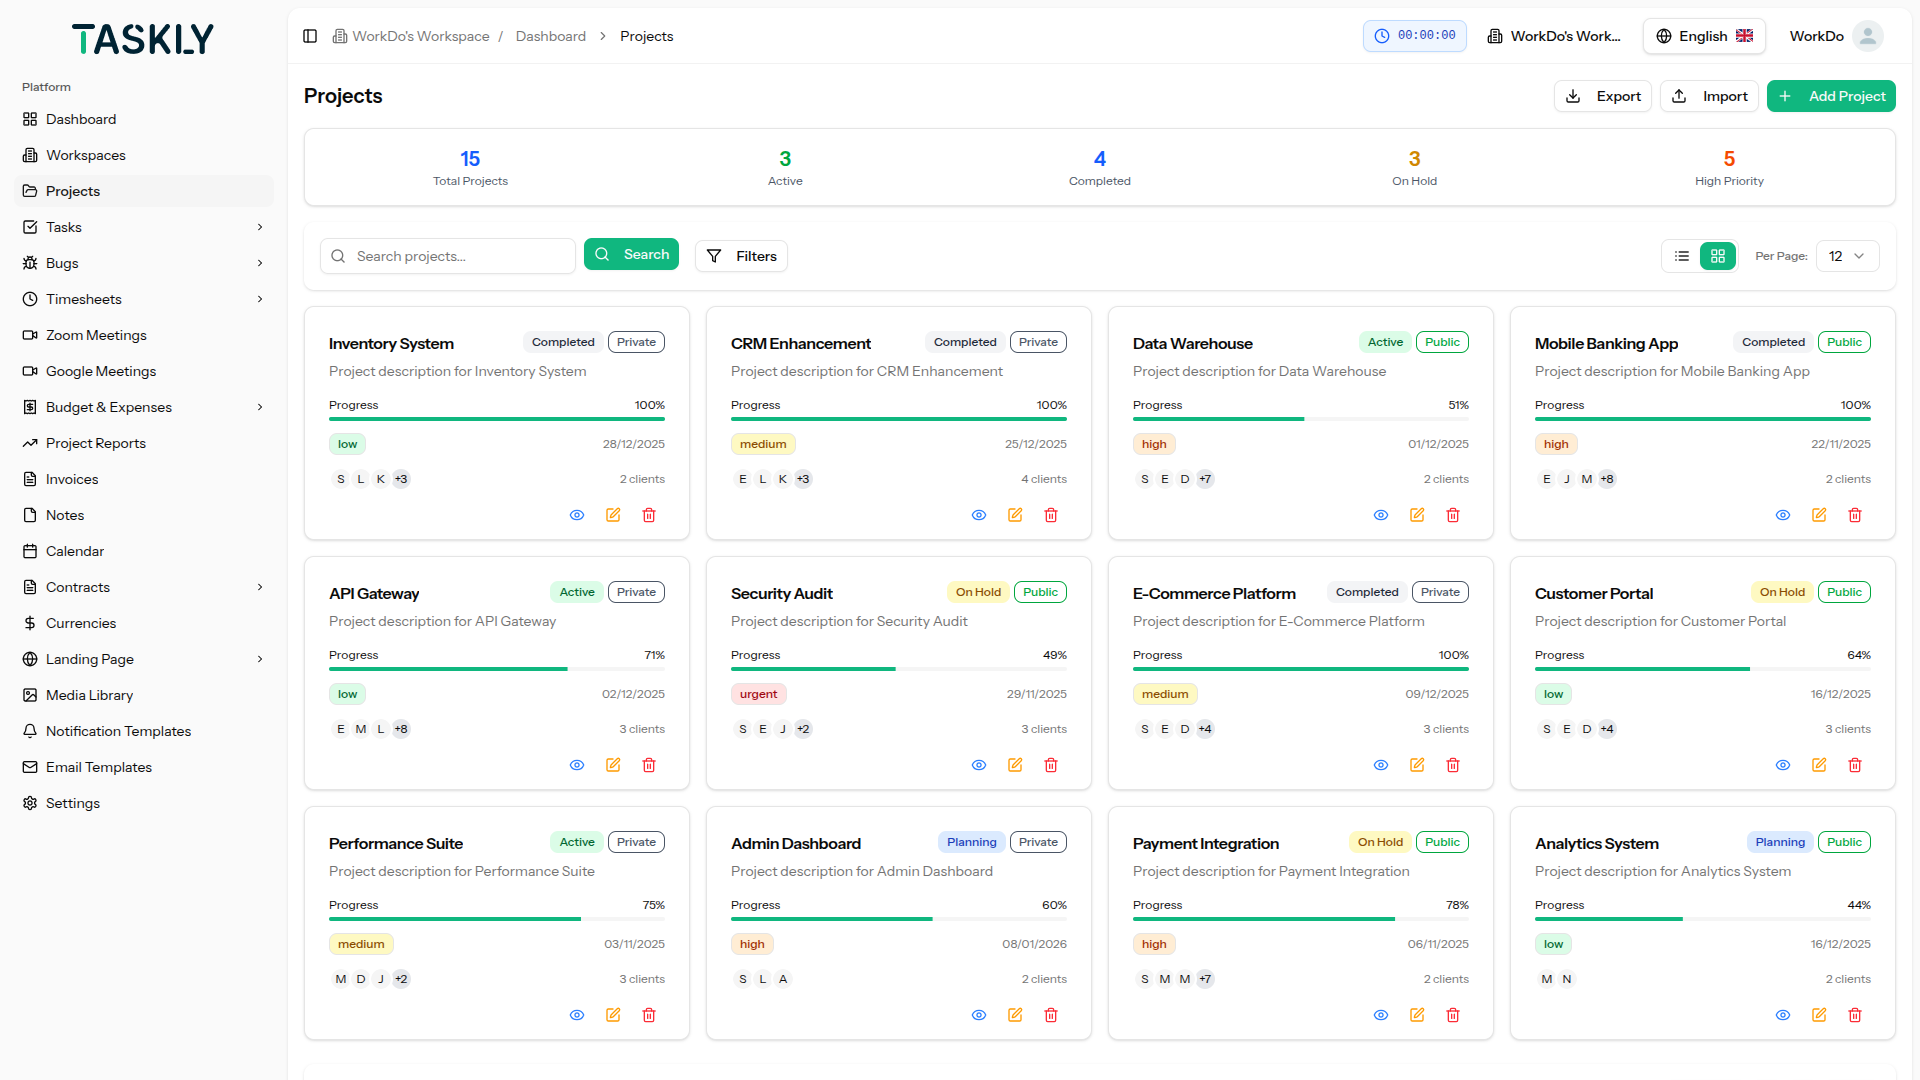Click the Taskly logo
Viewport: 1920px width, 1080px height.
pos(143,39)
